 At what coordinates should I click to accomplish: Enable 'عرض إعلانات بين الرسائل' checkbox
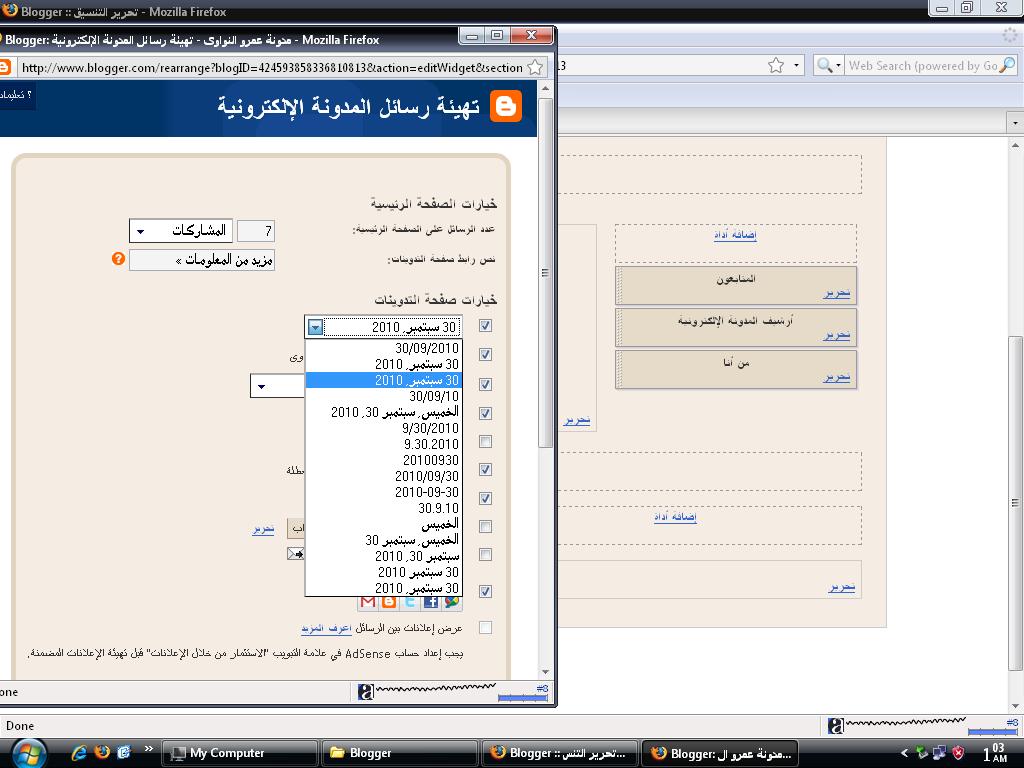click(485, 628)
